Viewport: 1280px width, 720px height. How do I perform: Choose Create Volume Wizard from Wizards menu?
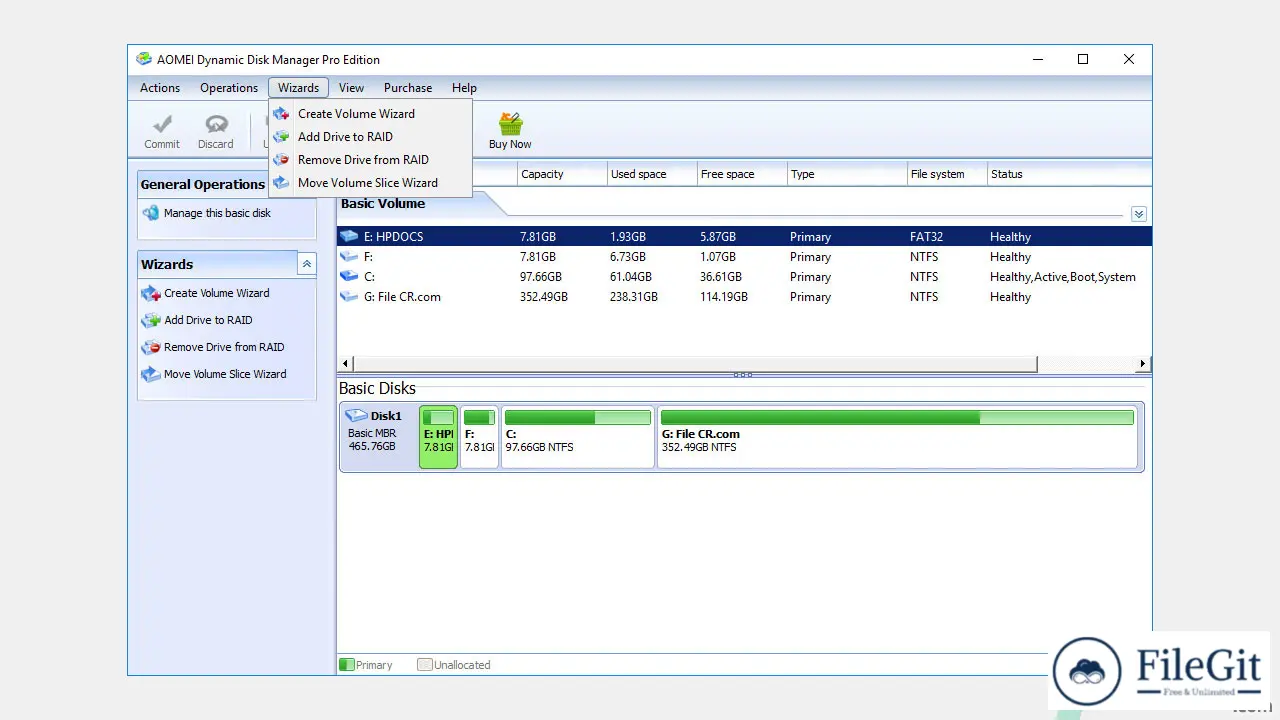(x=370, y=114)
